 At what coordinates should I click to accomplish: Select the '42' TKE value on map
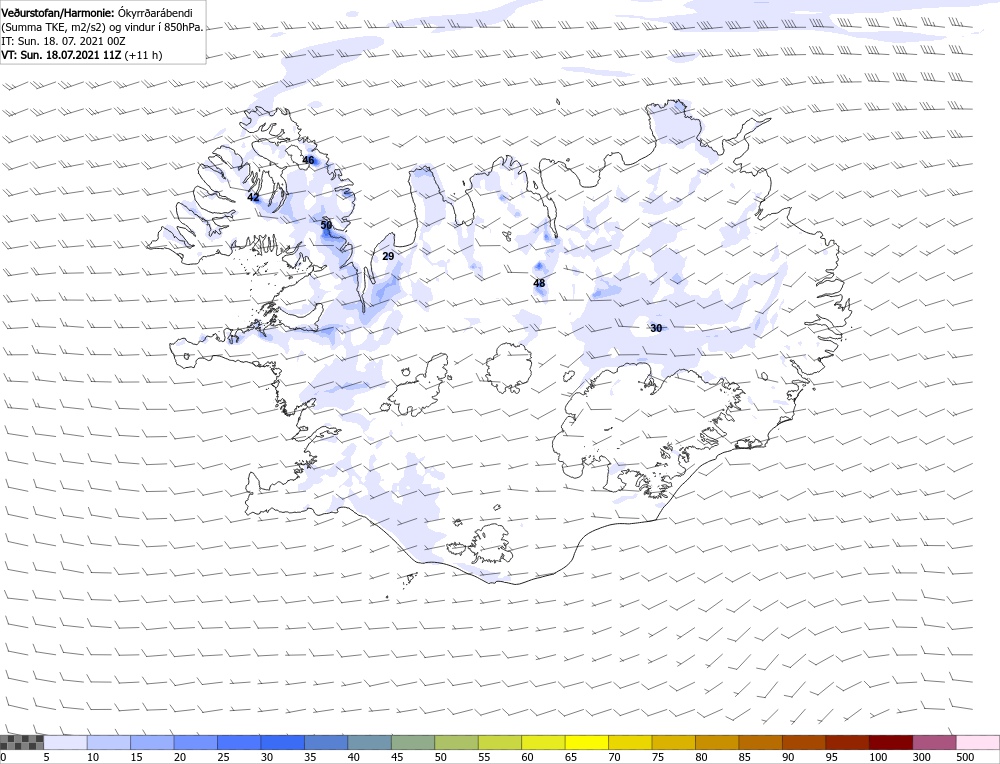pos(253,197)
